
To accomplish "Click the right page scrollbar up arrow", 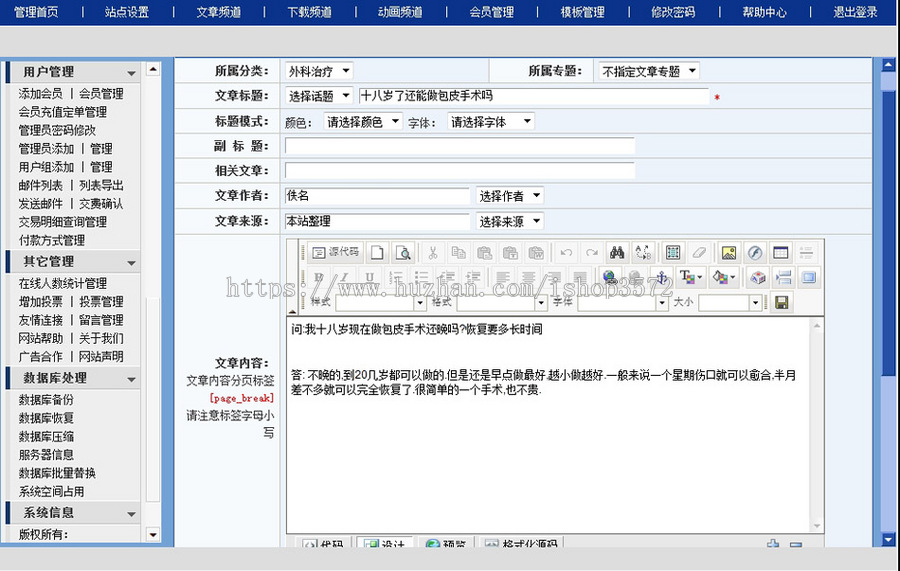I will [x=889, y=65].
